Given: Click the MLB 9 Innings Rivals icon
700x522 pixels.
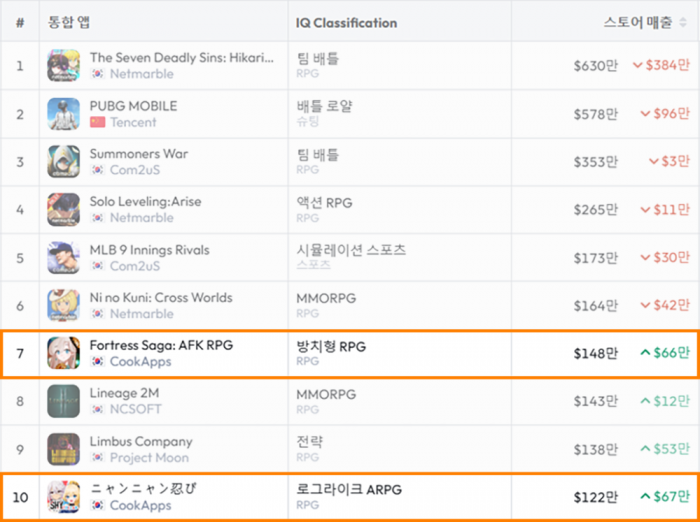Looking at the screenshot, I should click(x=63, y=258).
